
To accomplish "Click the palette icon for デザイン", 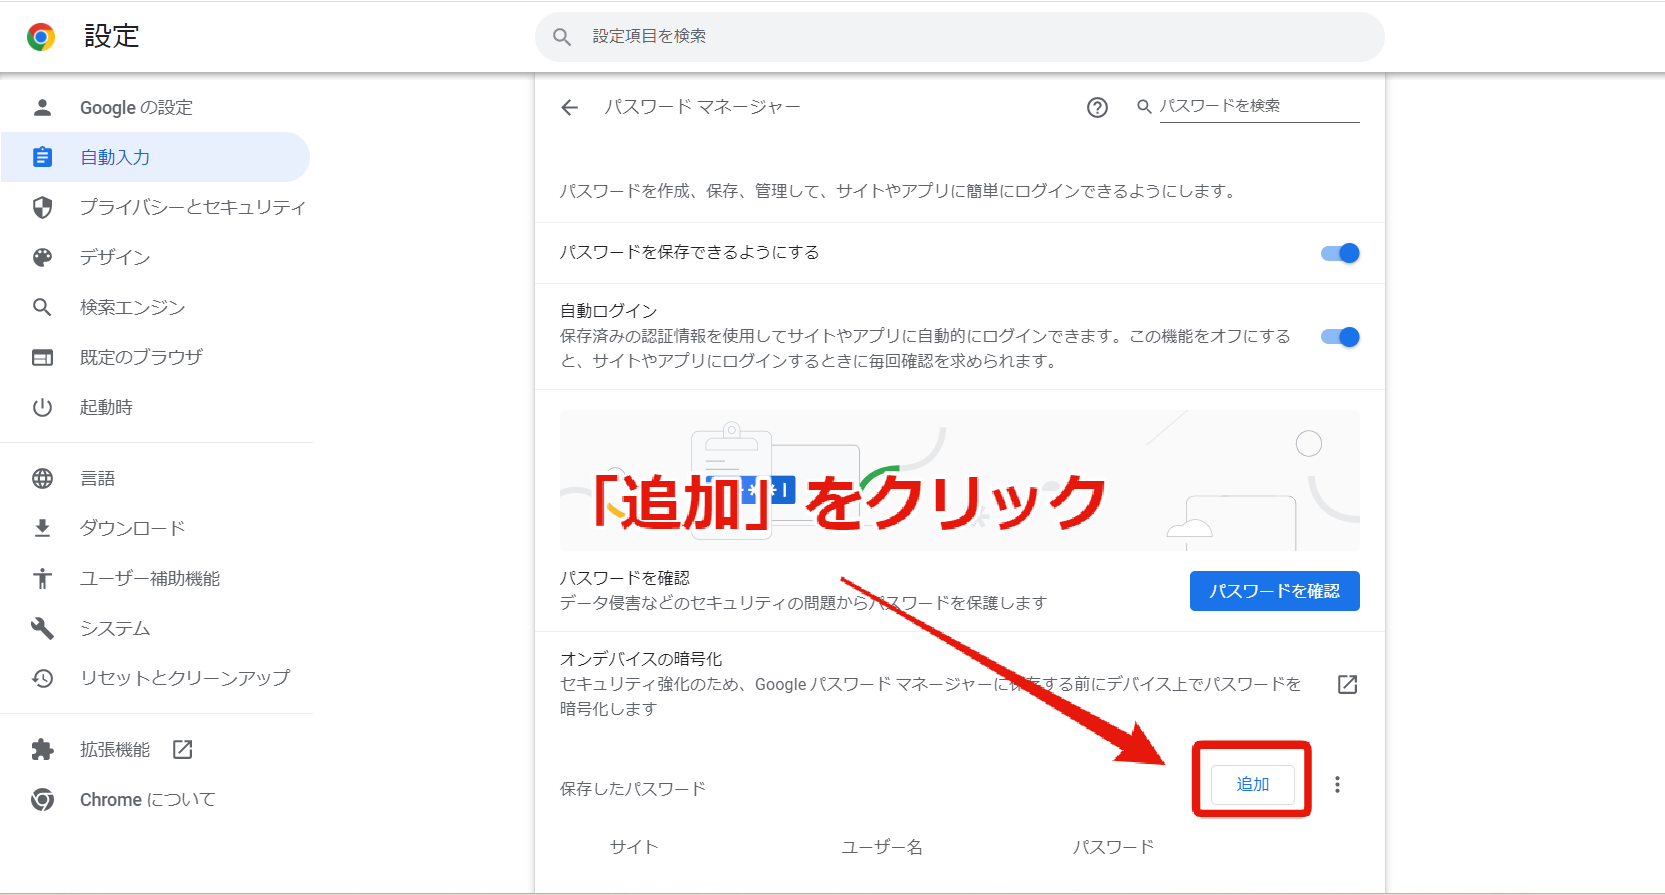I will point(42,257).
